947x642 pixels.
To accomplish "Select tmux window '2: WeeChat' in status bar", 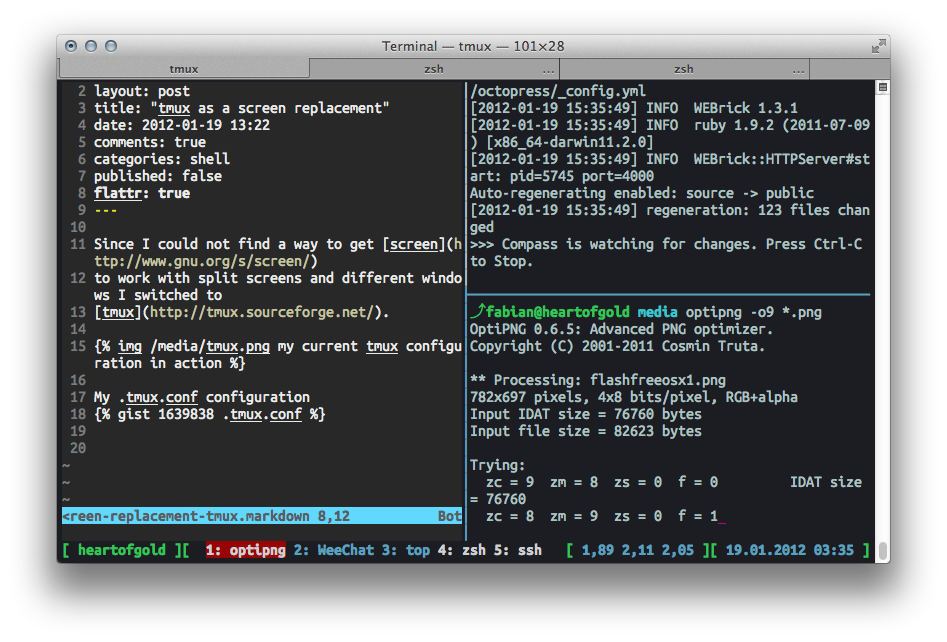I will click(x=333, y=550).
